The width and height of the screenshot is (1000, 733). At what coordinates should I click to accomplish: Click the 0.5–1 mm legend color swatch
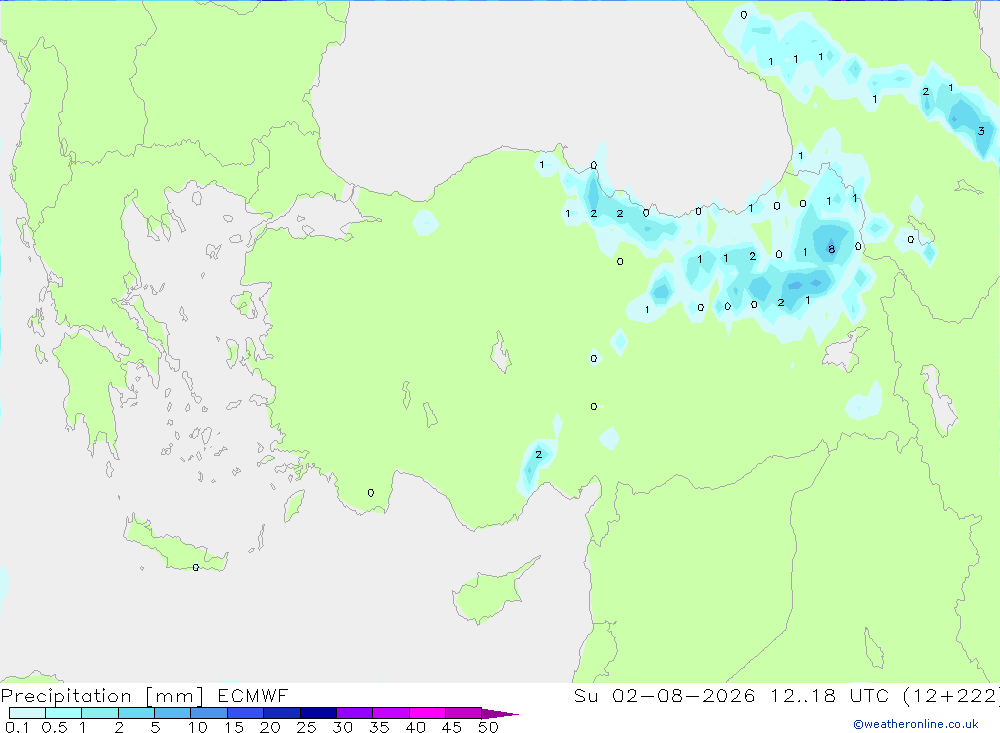click(64, 713)
